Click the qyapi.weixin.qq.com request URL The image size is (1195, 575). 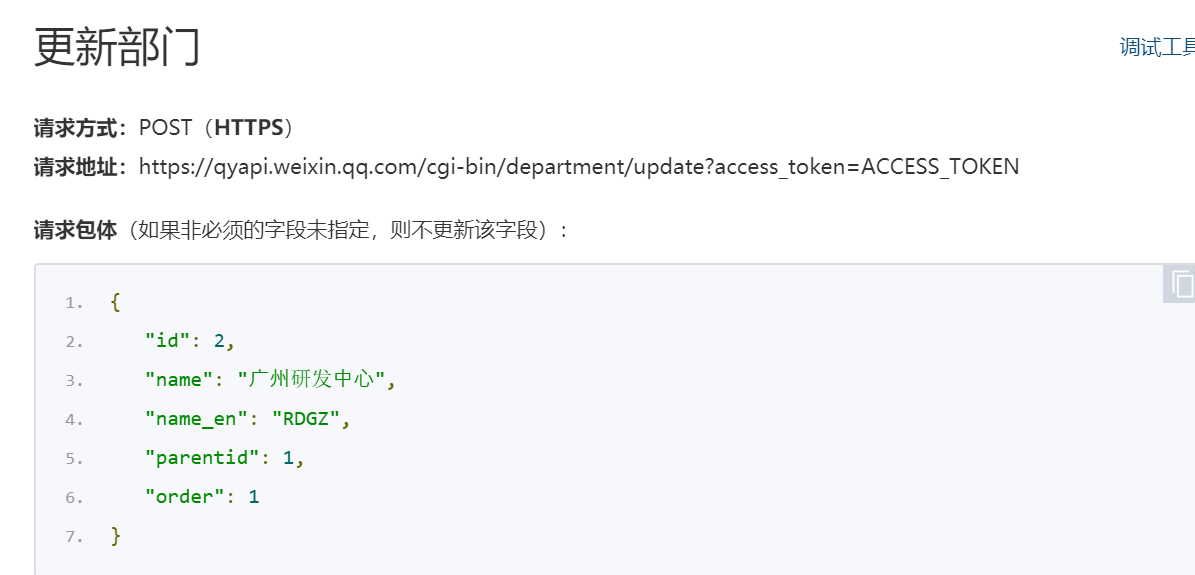[x=578, y=166]
